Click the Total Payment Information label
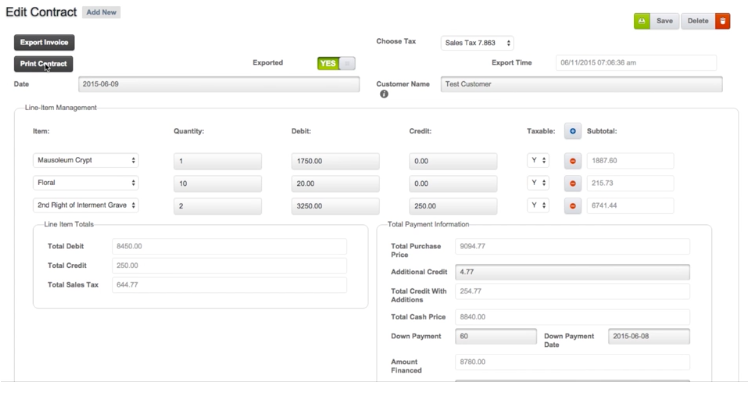748x394 pixels. coord(428,224)
